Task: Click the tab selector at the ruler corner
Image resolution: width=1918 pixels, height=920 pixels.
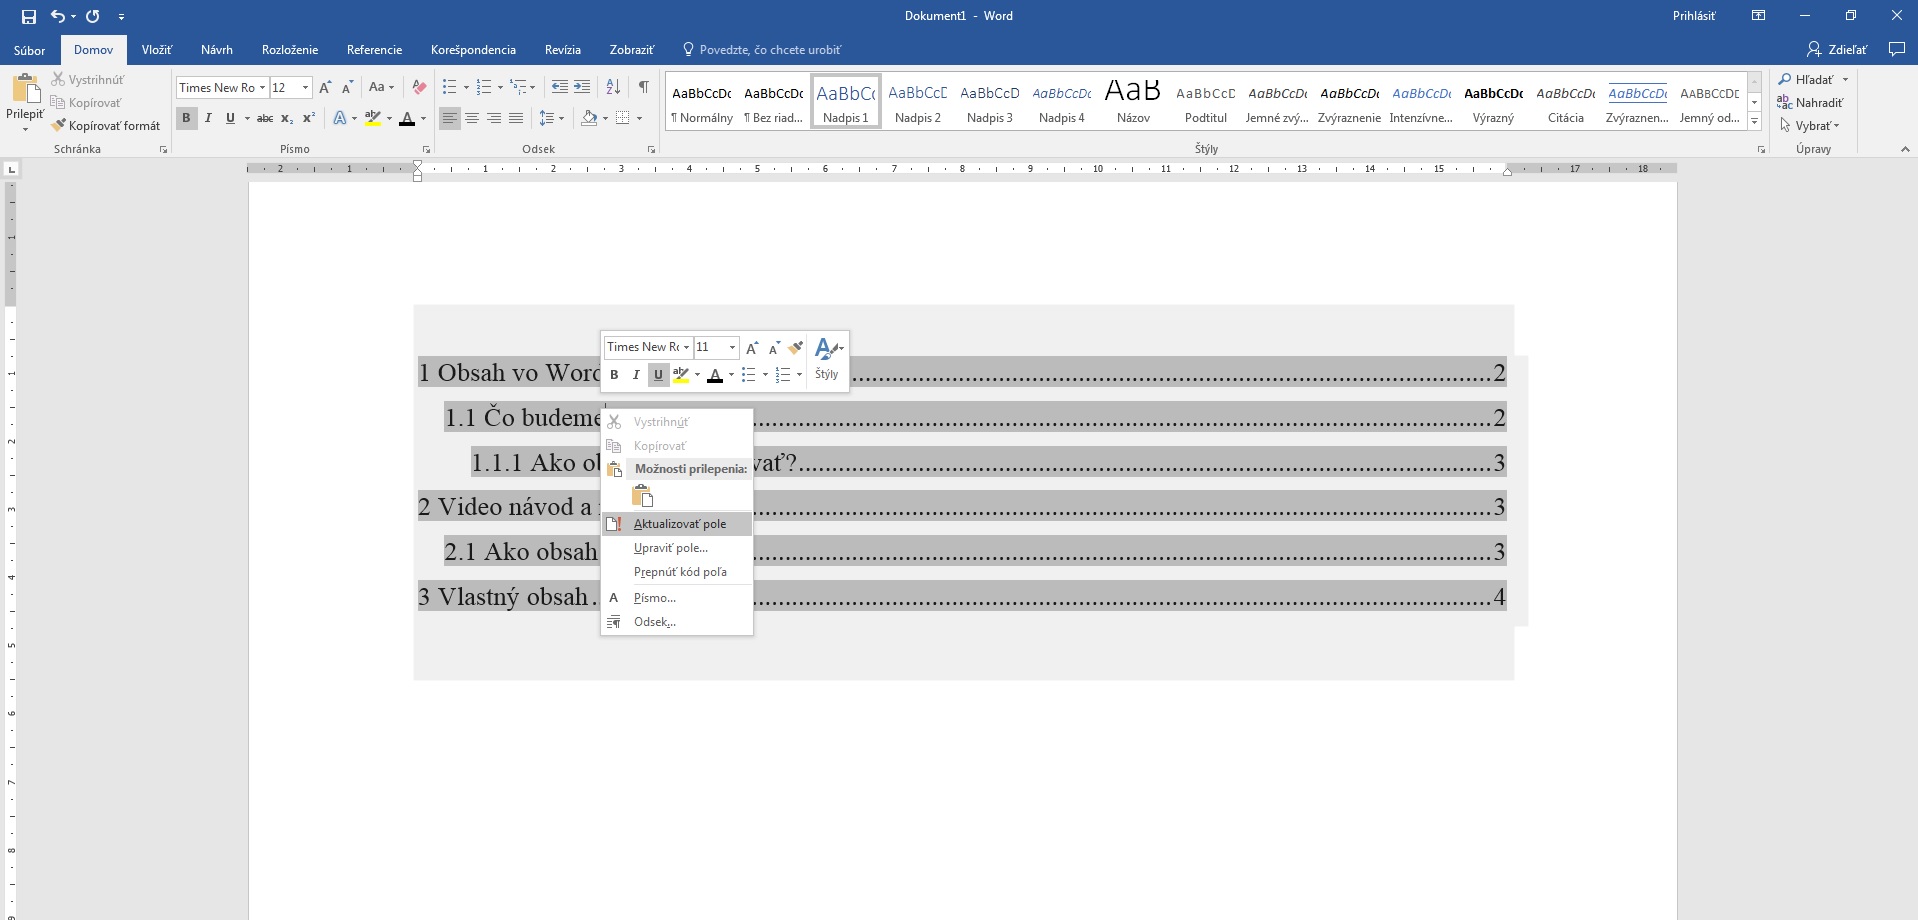Action: (x=11, y=169)
